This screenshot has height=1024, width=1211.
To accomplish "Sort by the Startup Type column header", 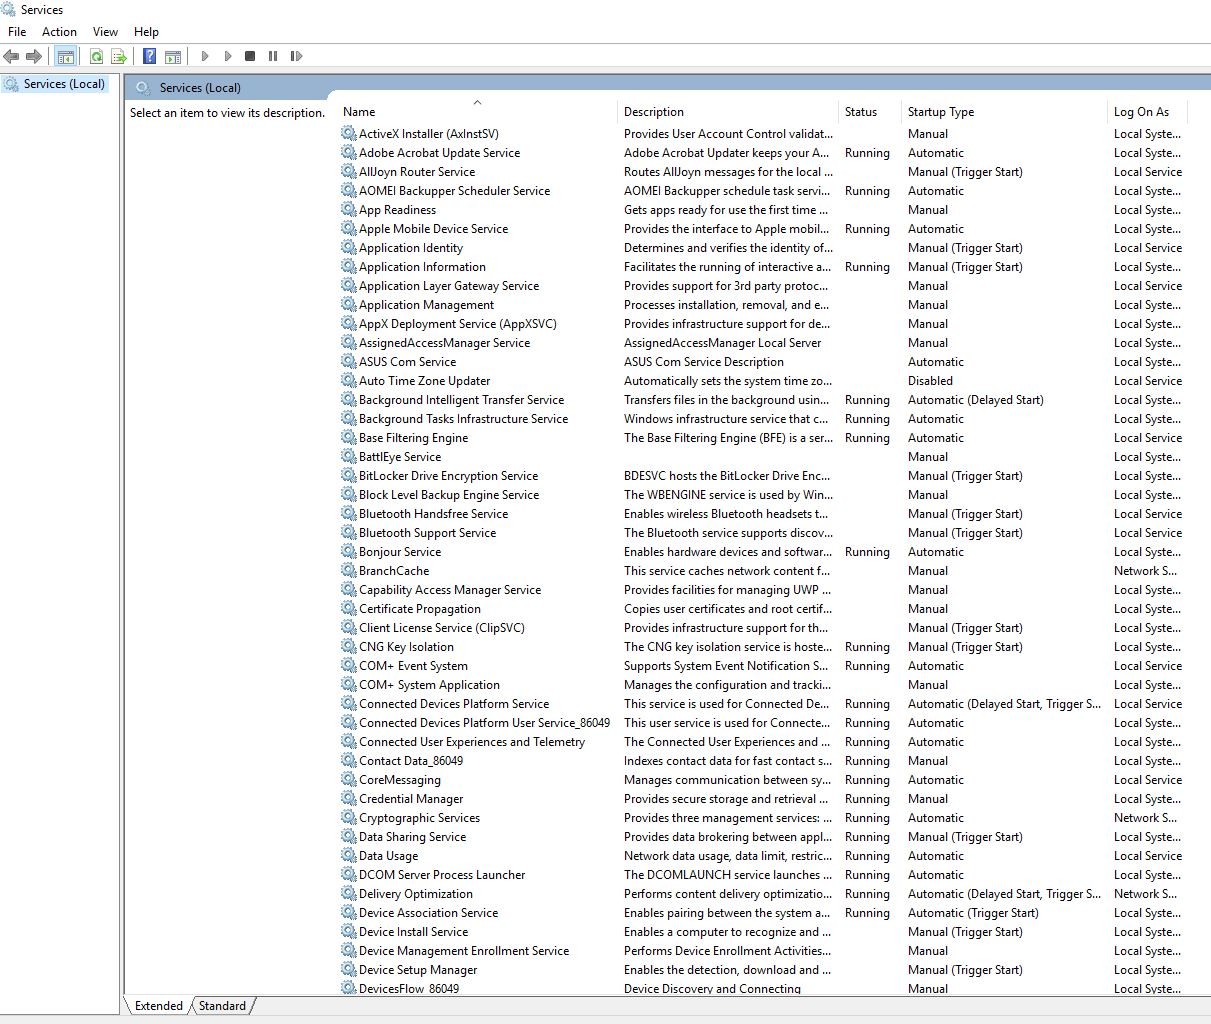I will pos(1004,112).
